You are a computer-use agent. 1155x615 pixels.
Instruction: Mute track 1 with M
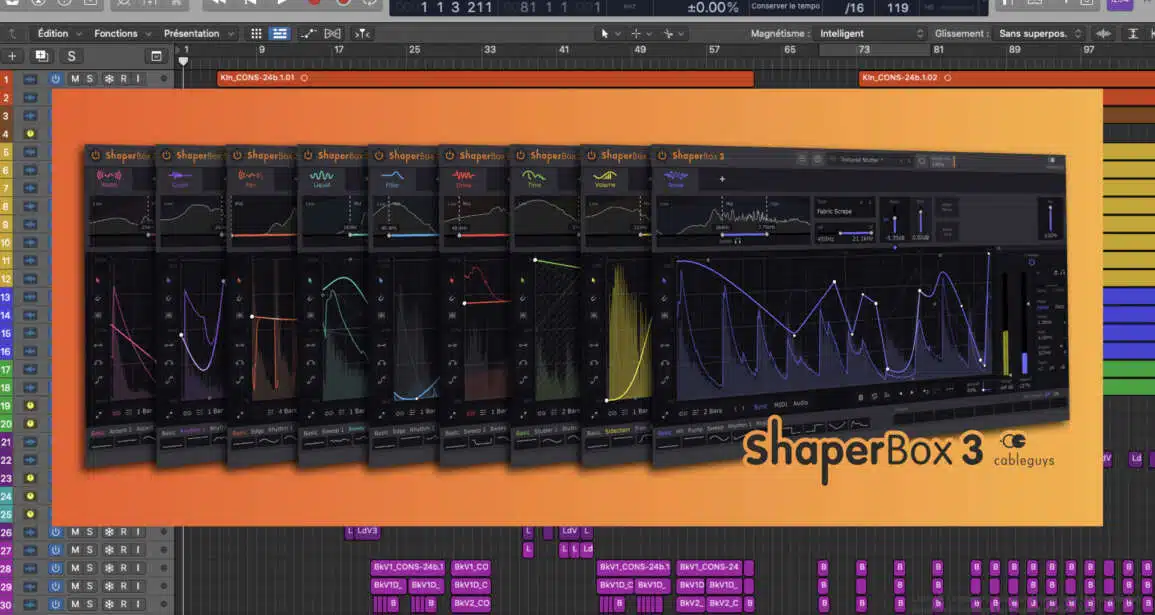74,79
